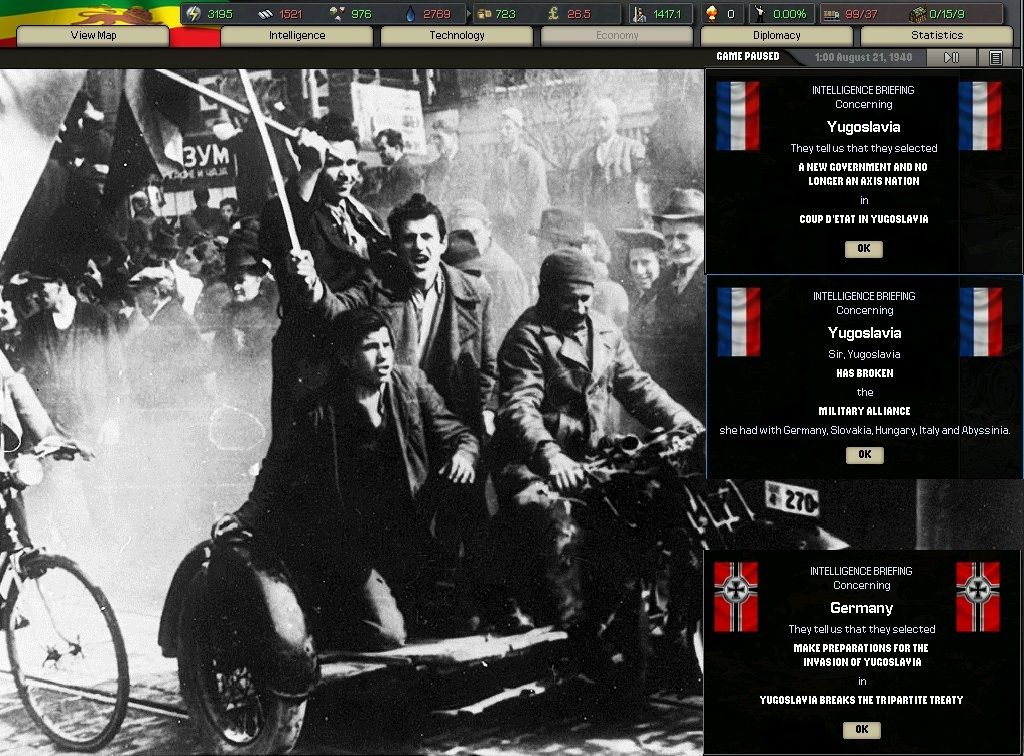Click the metal bars resource icon
Screen dimensions: 1024x756
(267, 14)
